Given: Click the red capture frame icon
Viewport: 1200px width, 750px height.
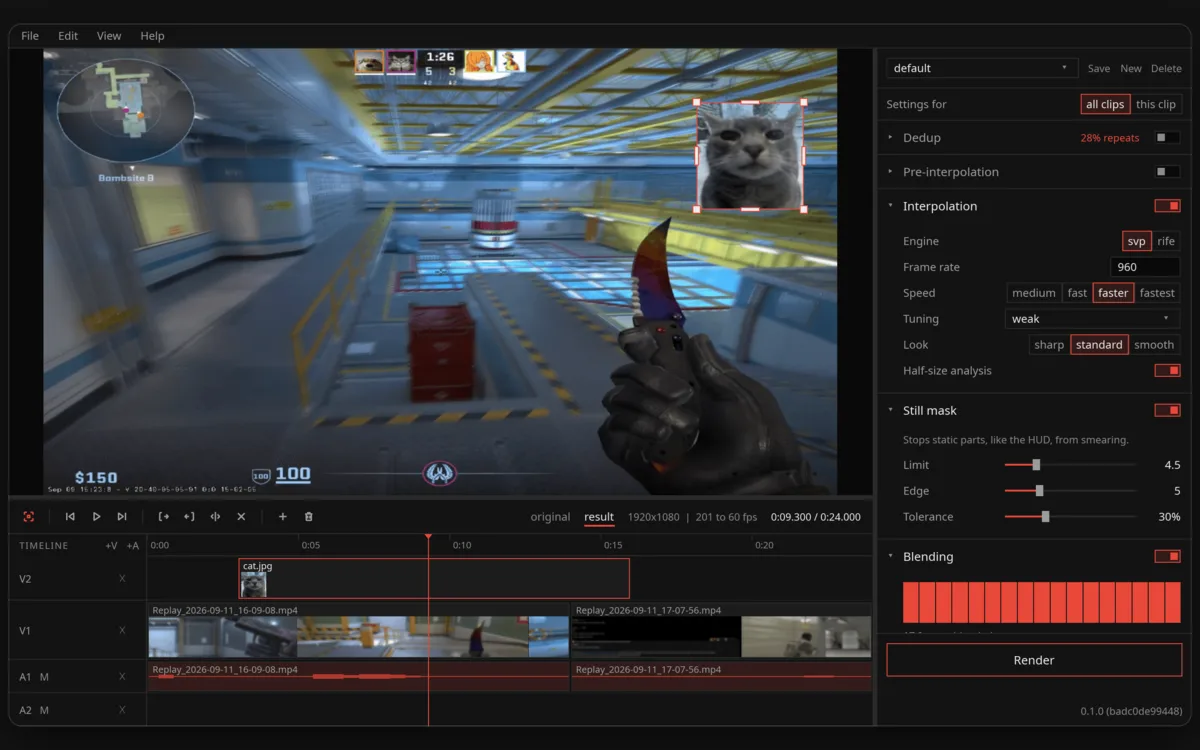Looking at the screenshot, I should pyautogui.click(x=28, y=517).
